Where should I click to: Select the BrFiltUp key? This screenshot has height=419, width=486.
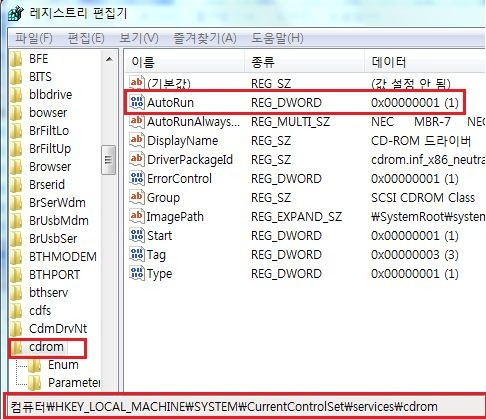[50, 149]
